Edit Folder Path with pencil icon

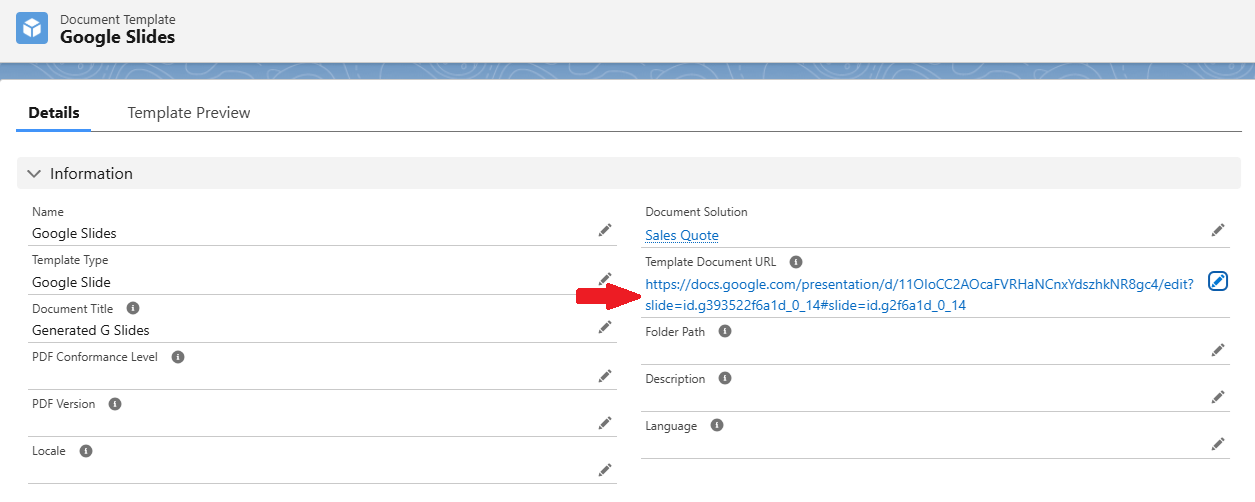click(x=1218, y=349)
